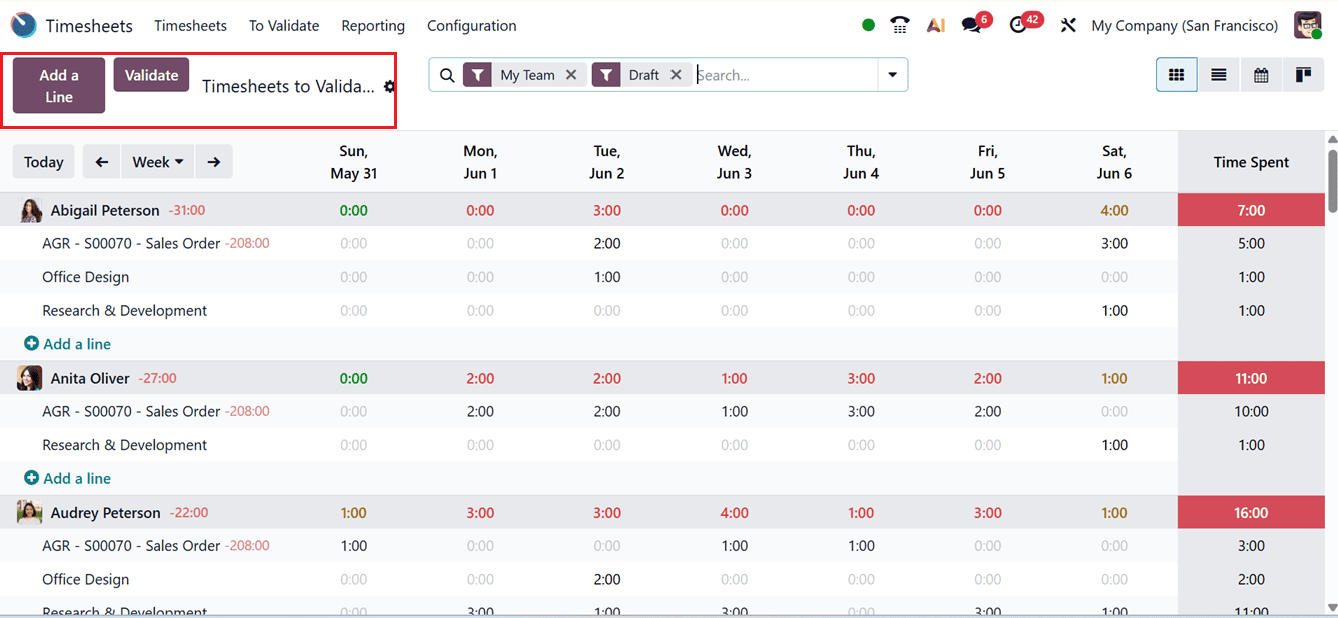1338x618 pixels.
Task: Open the gear actions menu beside title
Action: (x=389, y=87)
